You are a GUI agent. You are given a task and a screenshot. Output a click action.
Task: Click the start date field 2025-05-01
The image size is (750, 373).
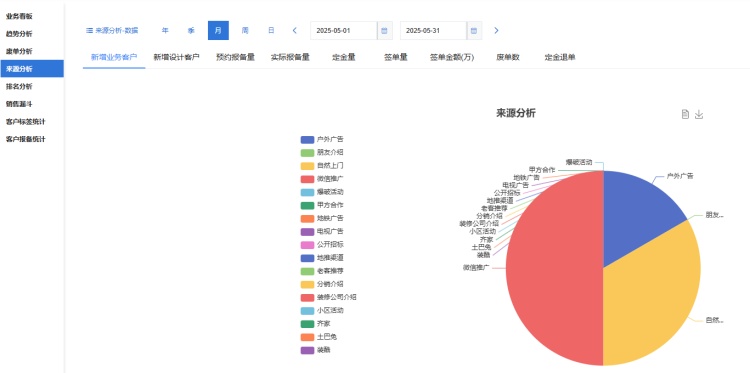(343, 31)
